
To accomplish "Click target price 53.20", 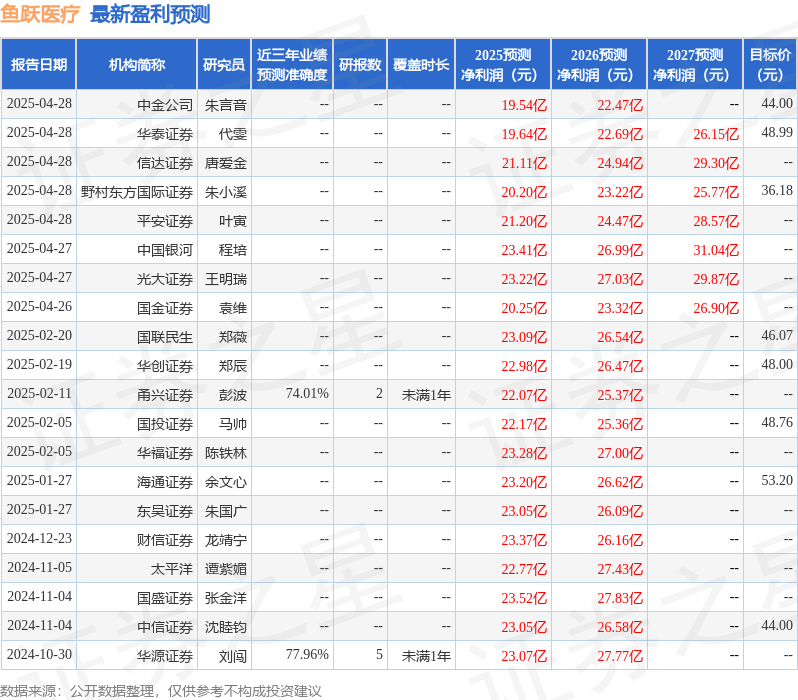I will pos(777,481).
